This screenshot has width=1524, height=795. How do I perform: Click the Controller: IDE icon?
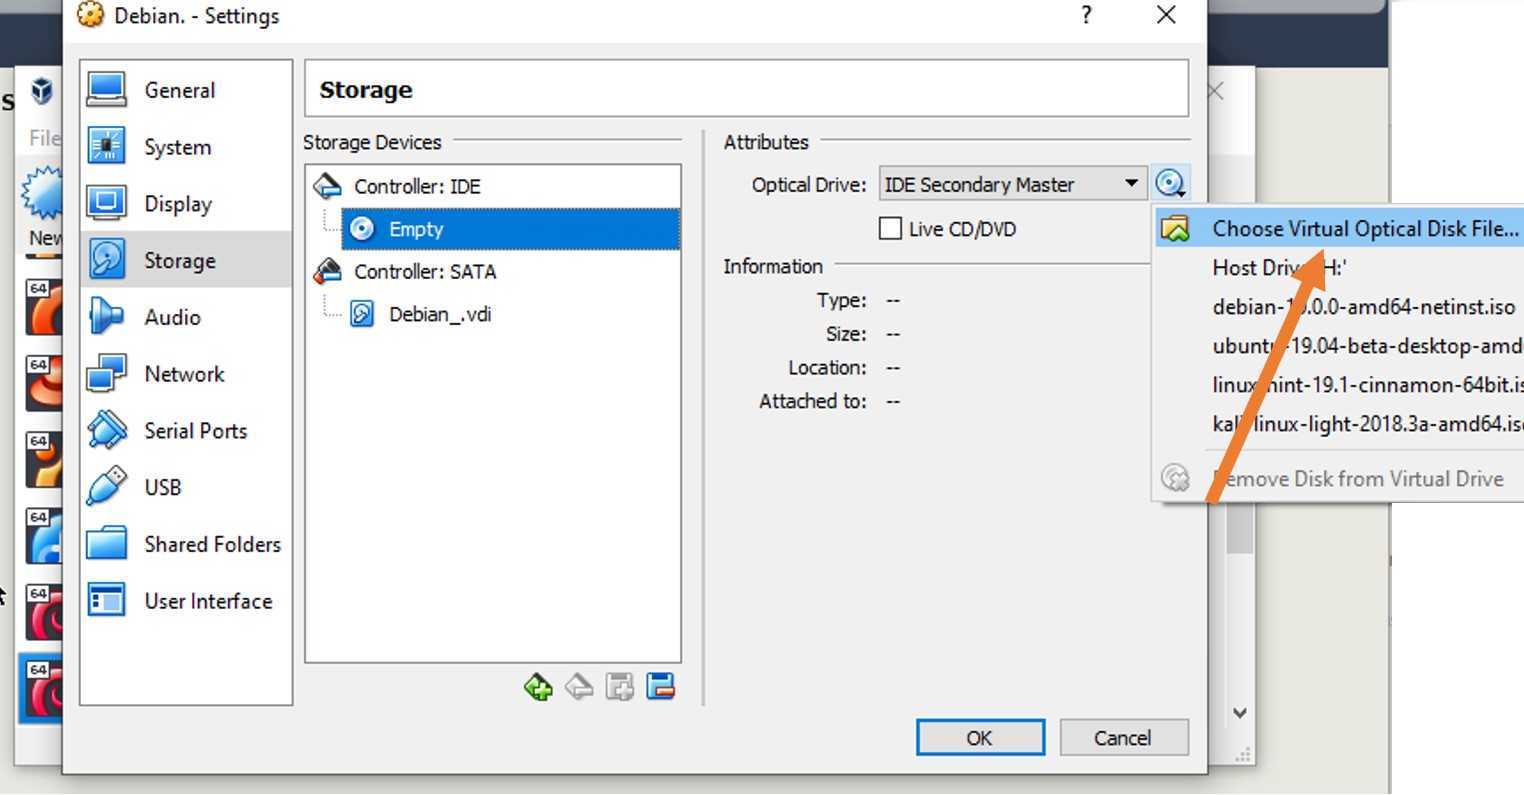[328, 186]
